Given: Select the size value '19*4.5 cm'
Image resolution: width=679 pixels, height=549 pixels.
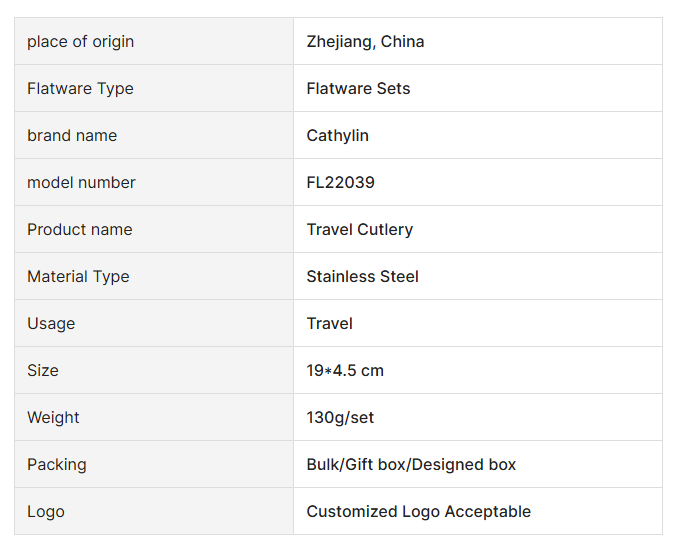Looking at the screenshot, I should pos(345,371).
